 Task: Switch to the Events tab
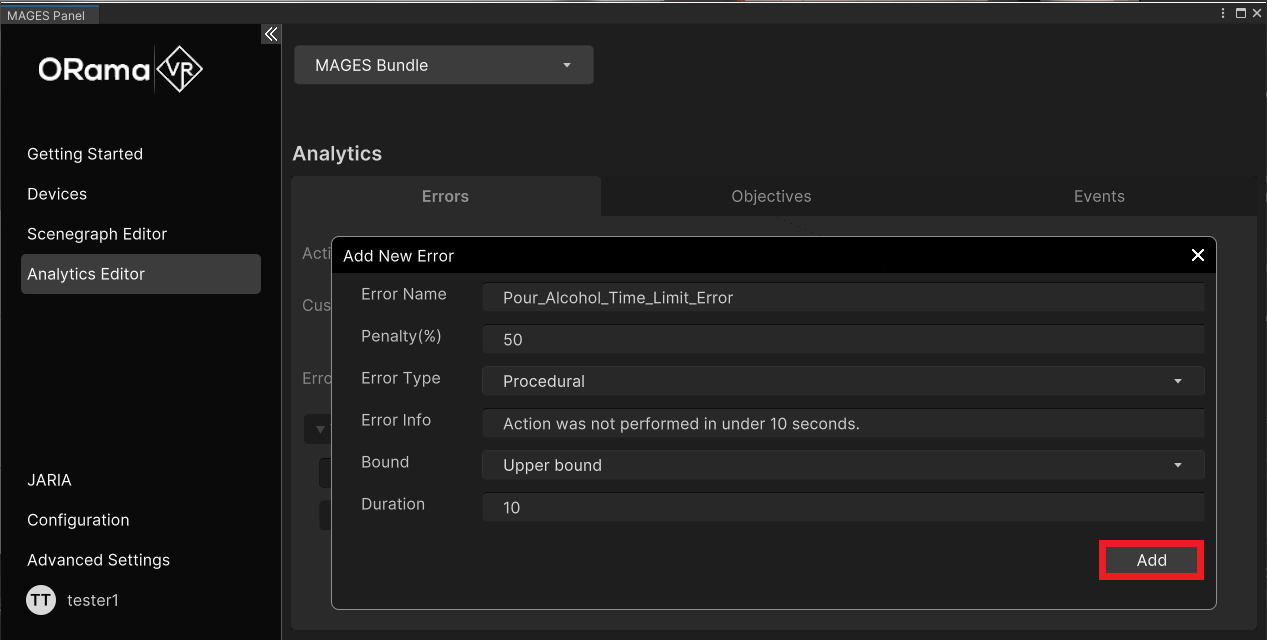pyautogui.click(x=1098, y=196)
